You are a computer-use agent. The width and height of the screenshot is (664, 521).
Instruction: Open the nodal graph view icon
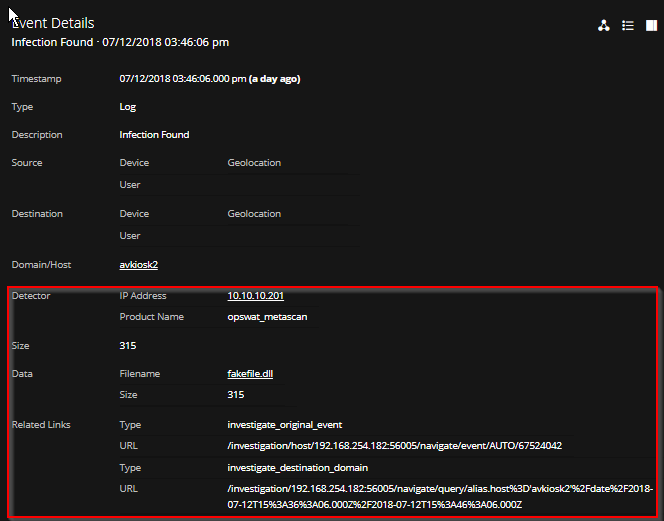(x=603, y=26)
